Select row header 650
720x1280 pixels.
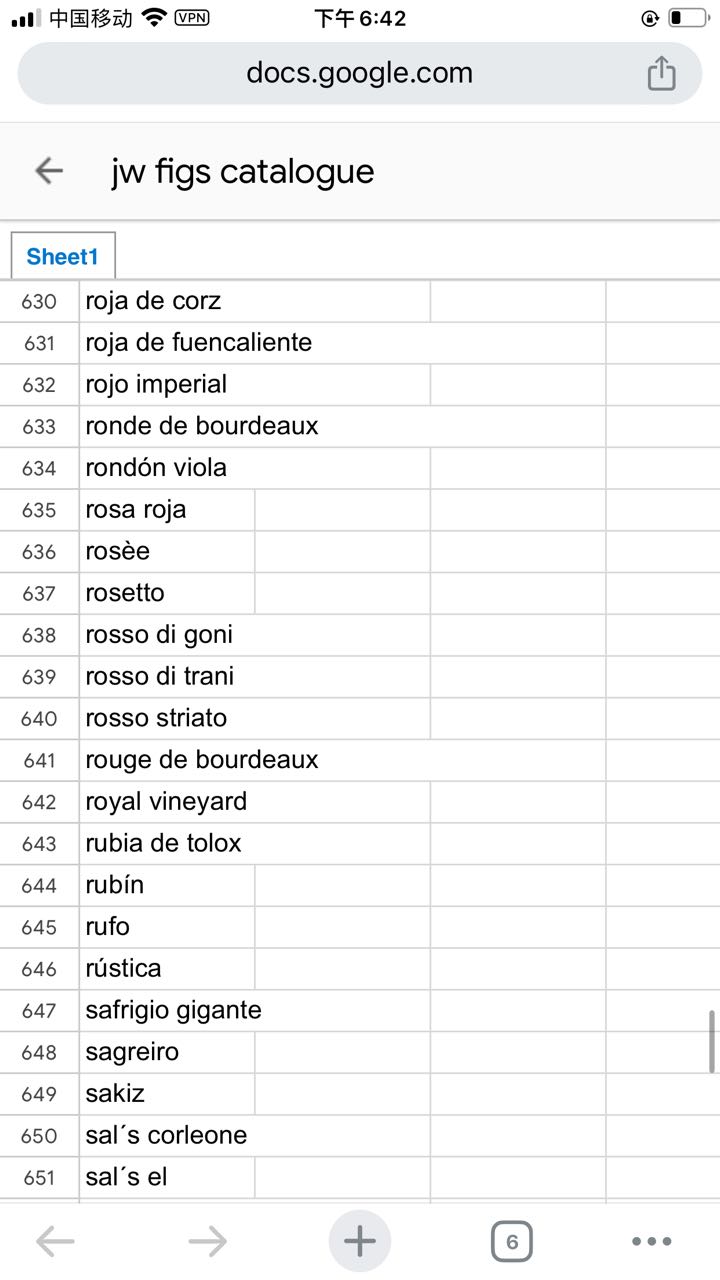pyautogui.click(x=39, y=1135)
